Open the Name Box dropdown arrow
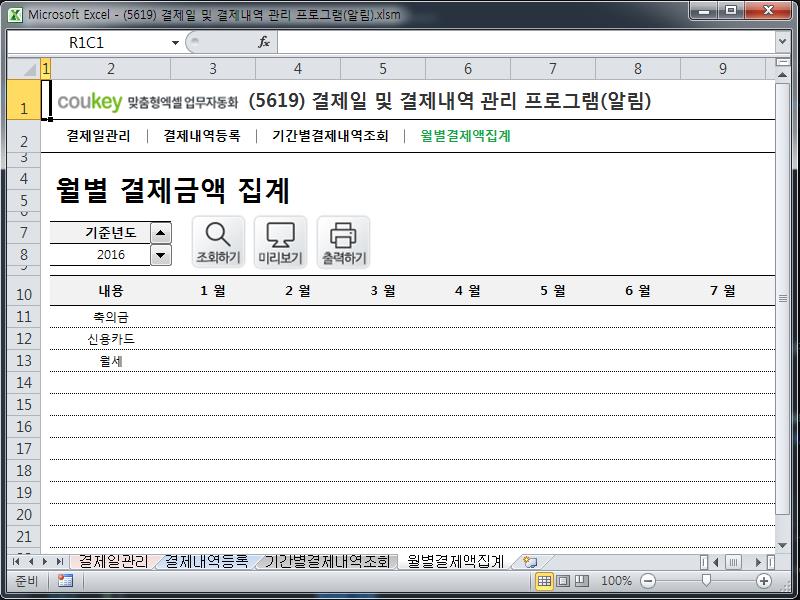The height and width of the screenshot is (600, 800). click(175, 43)
